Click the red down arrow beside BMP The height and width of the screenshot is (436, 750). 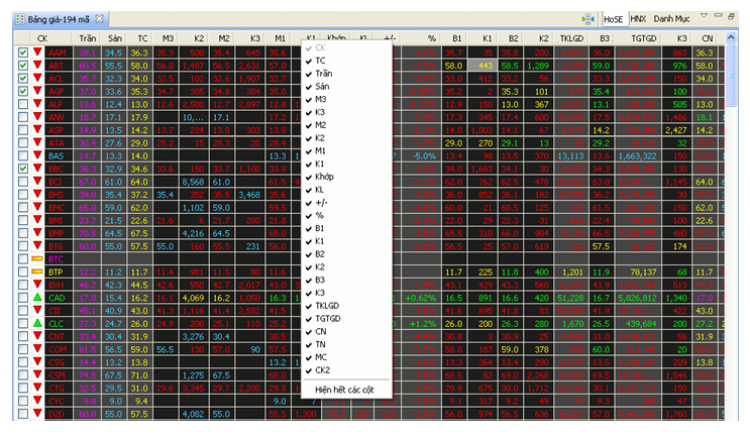pos(37,232)
